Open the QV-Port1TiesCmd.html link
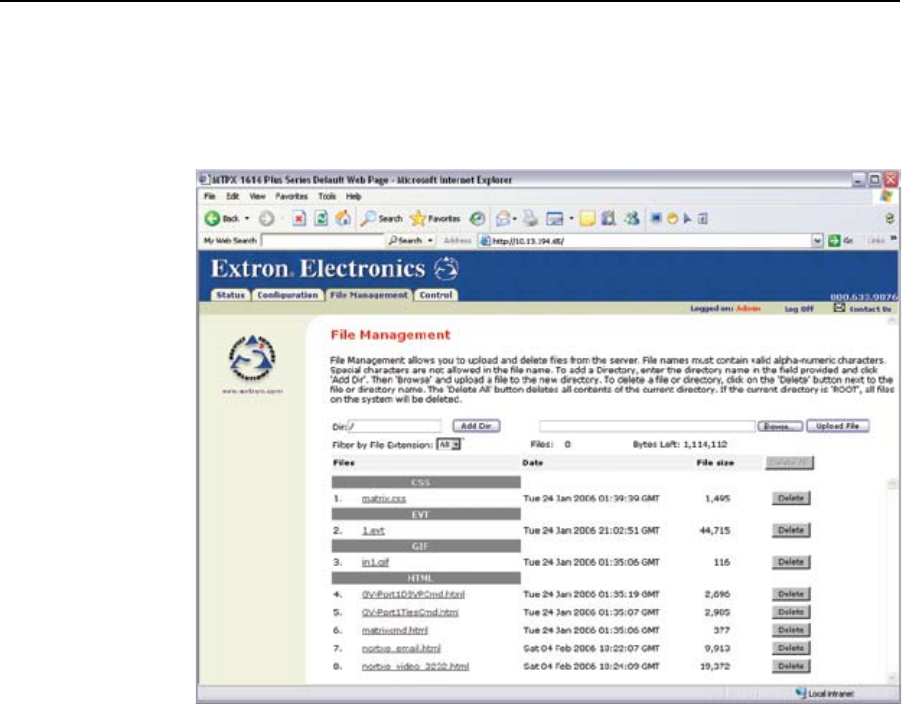 tap(410, 613)
